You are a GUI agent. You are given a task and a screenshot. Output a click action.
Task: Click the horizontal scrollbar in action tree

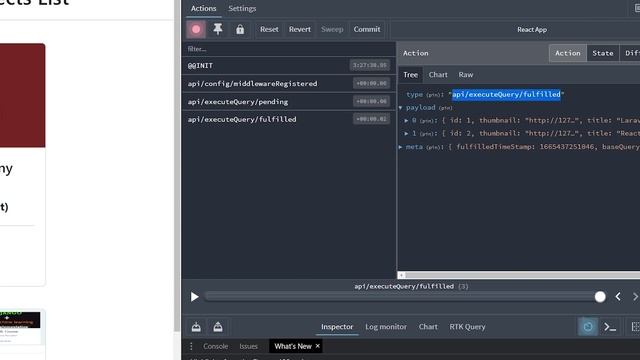(x=522, y=275)
